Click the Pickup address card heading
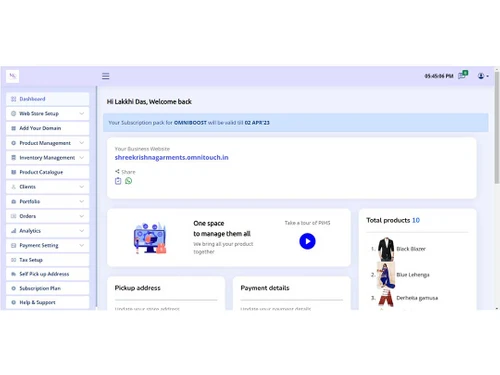 coord(137,288)
